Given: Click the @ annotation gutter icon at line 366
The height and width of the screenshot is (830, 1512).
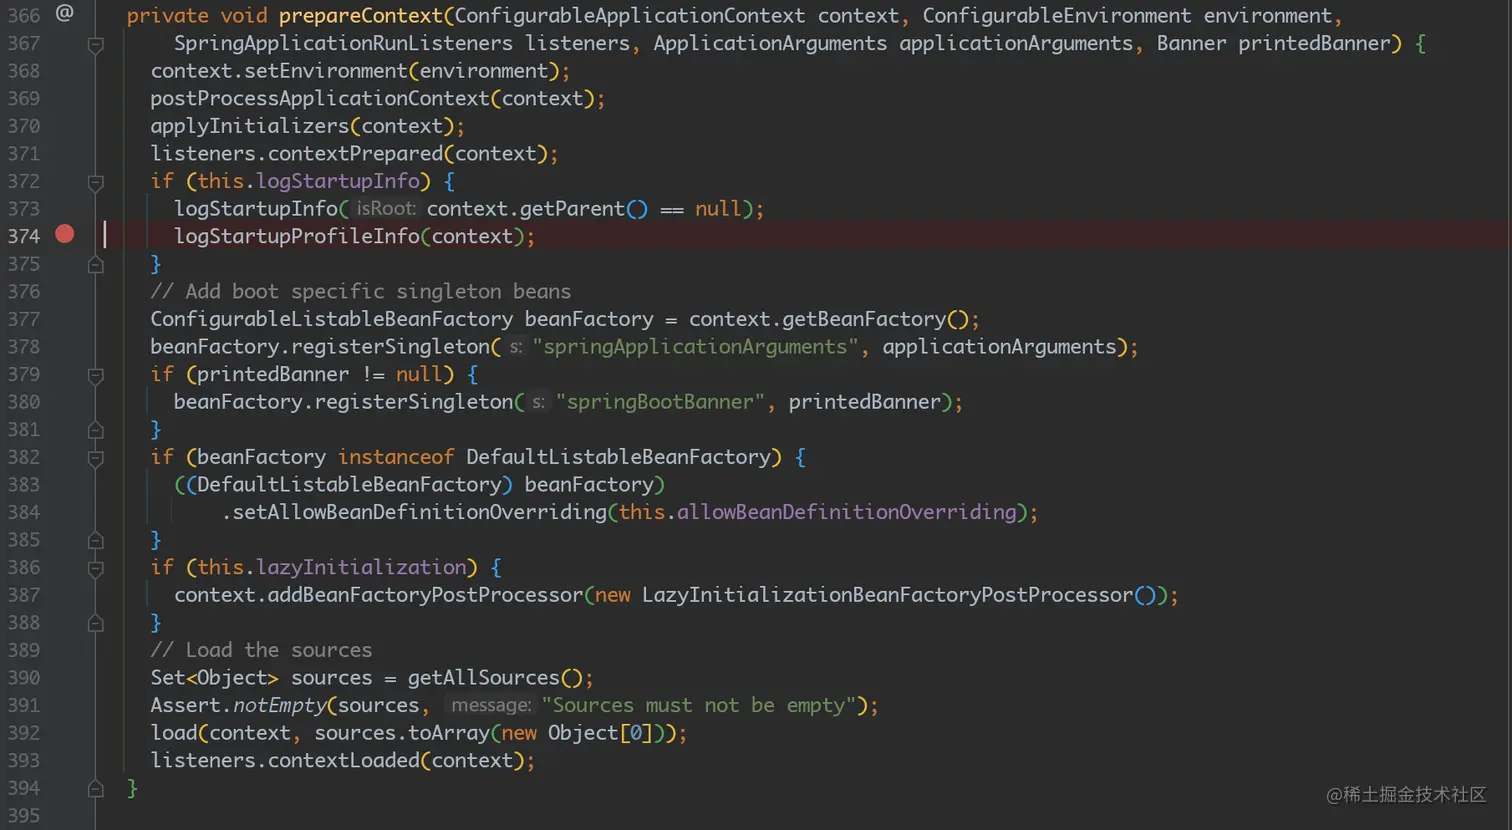Looking at the screenshot, I should [x=65, y=13].
